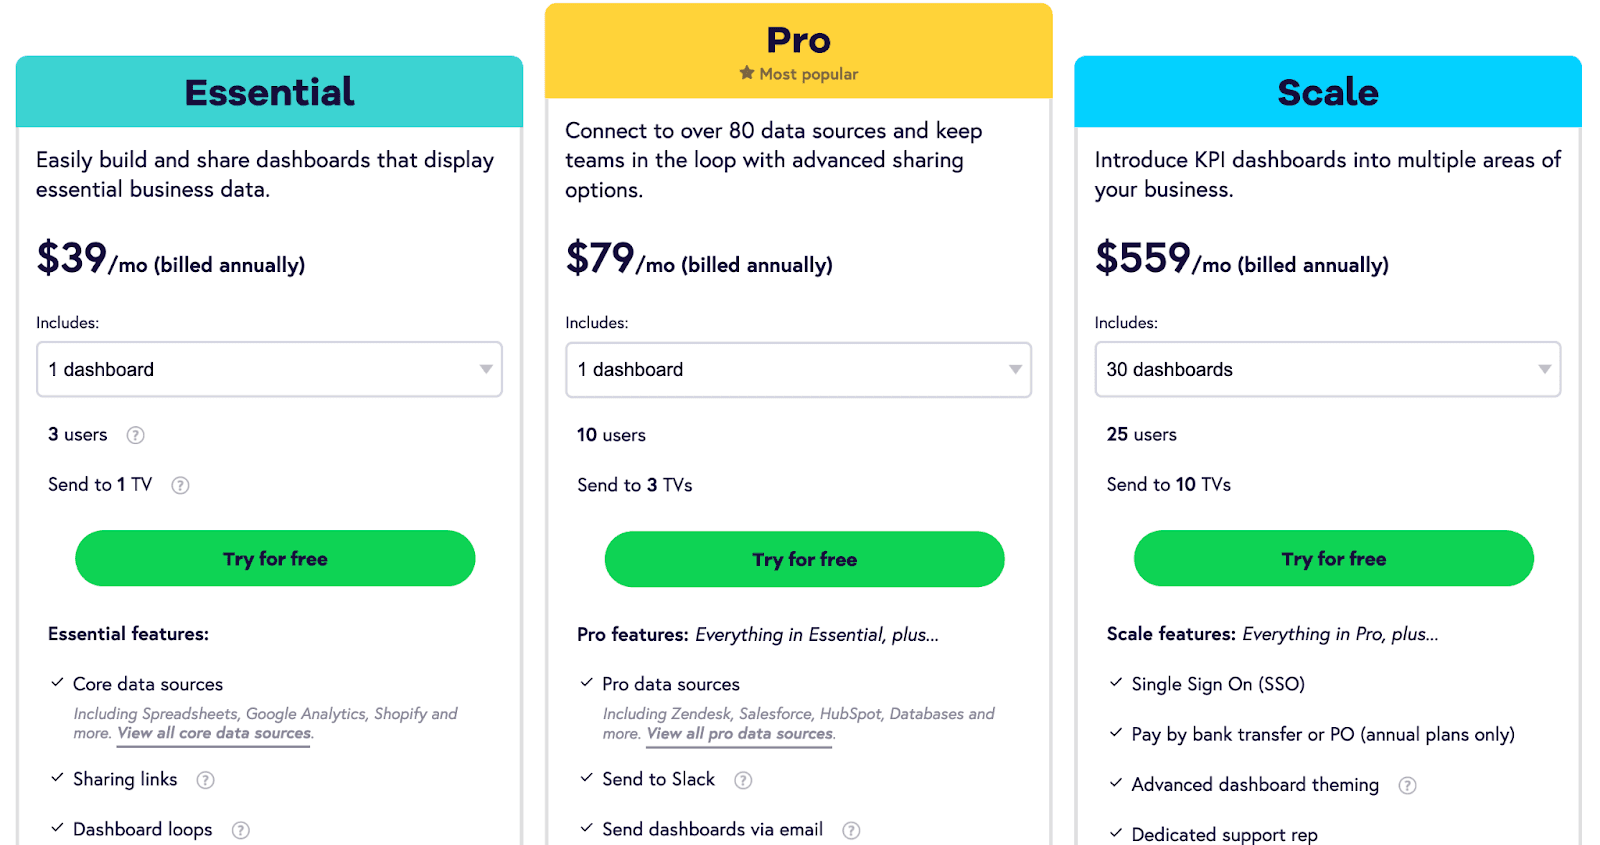The width and height of the screenshot is (1600, 845).
Task: Select the blue Scale plan header
Action: 1328,91
